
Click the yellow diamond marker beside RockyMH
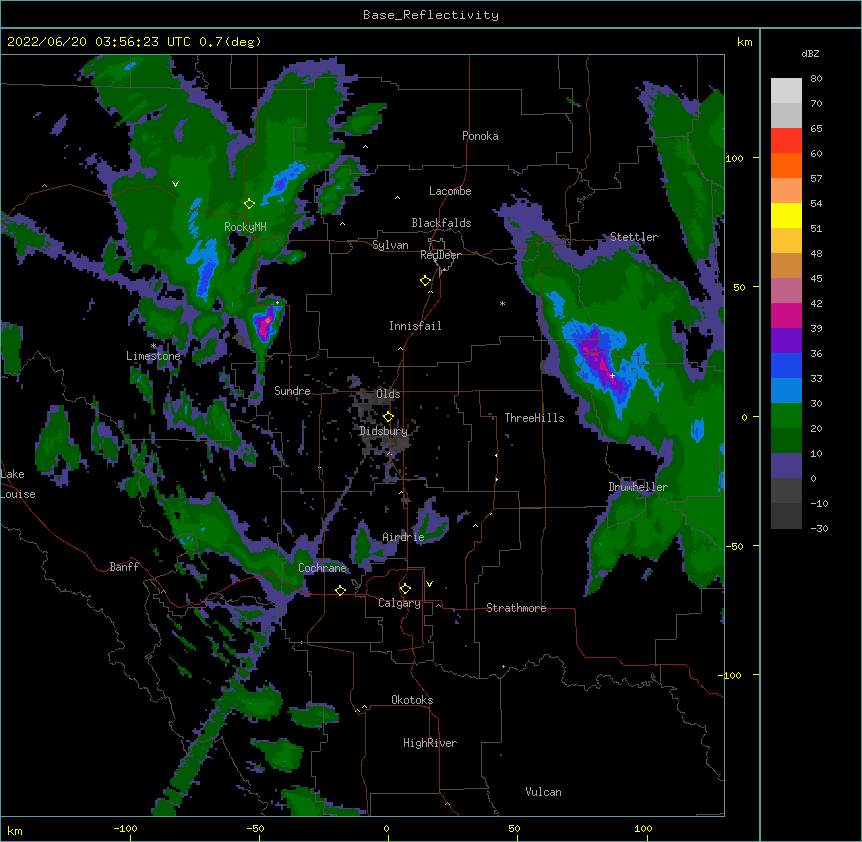(x=249, y=204)
